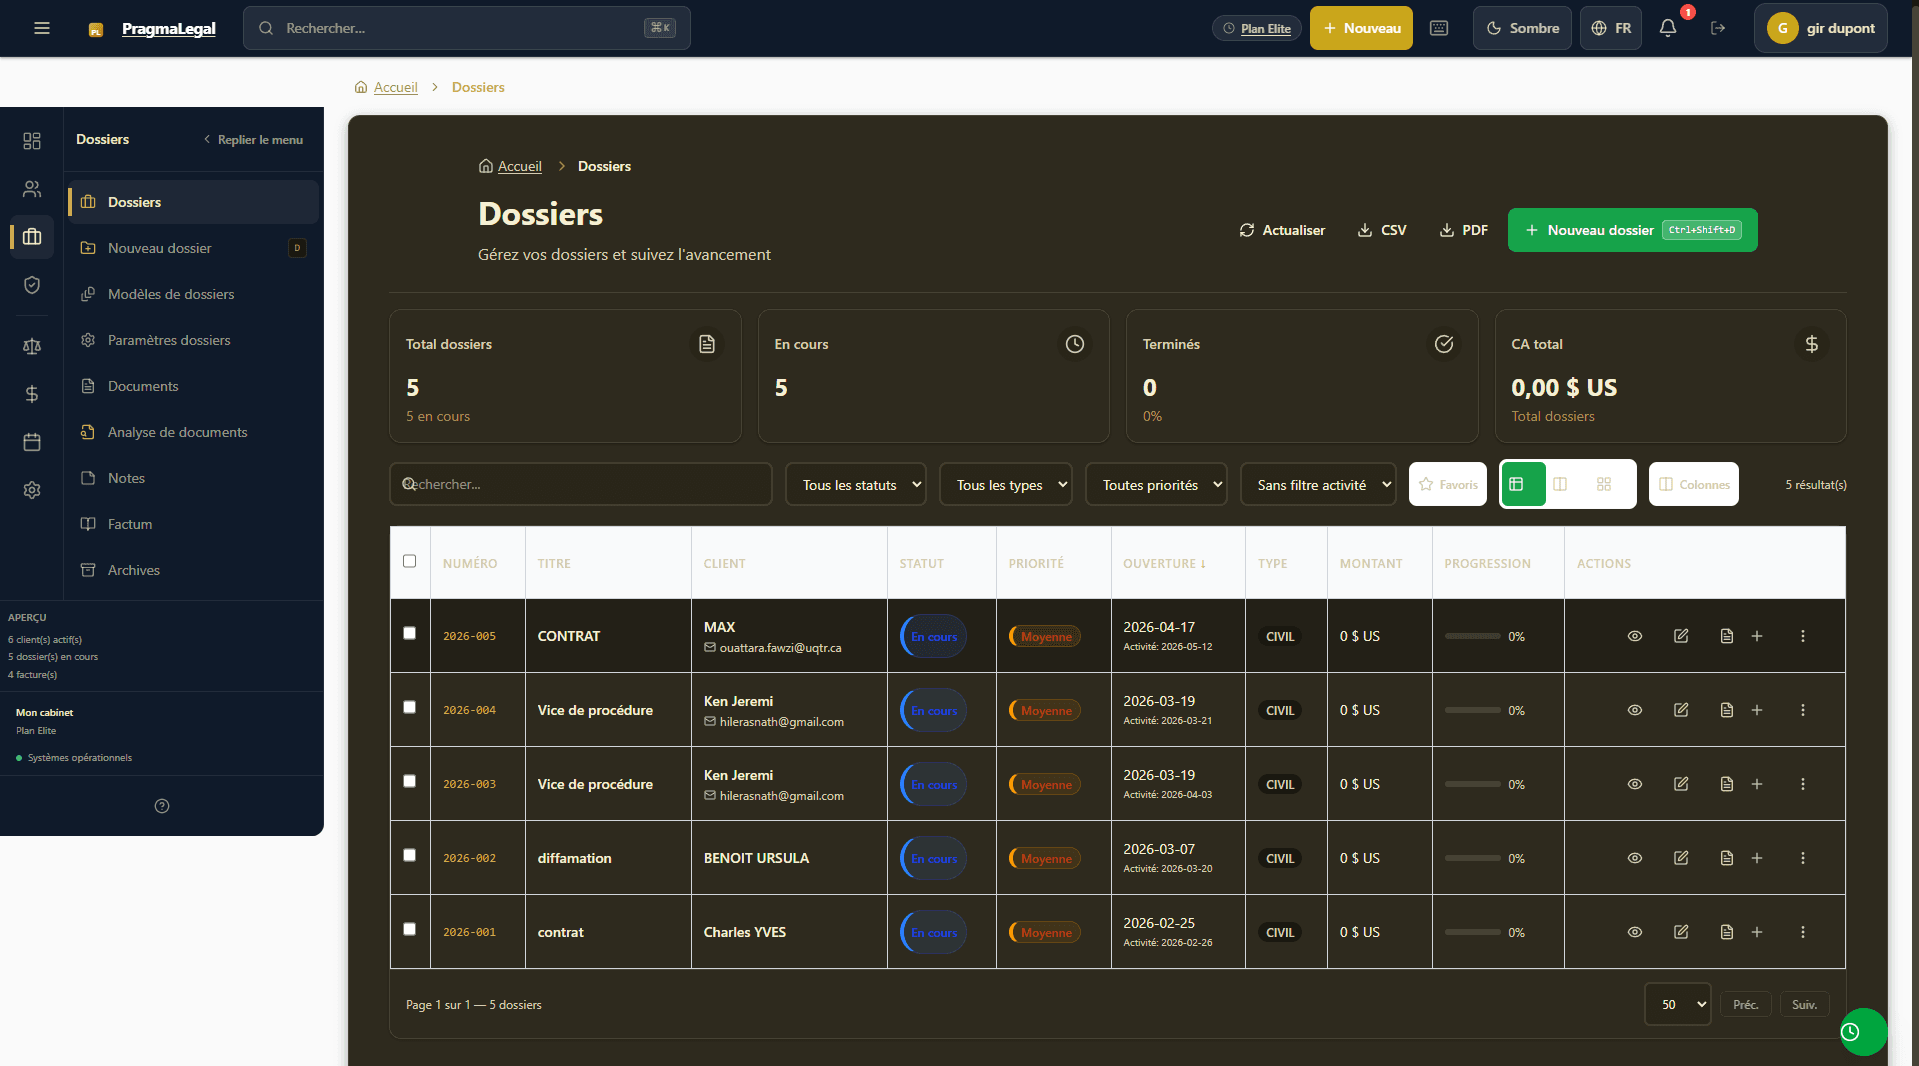
Task: Go to Archives in the sidebar menu
Action: [134, 570]
